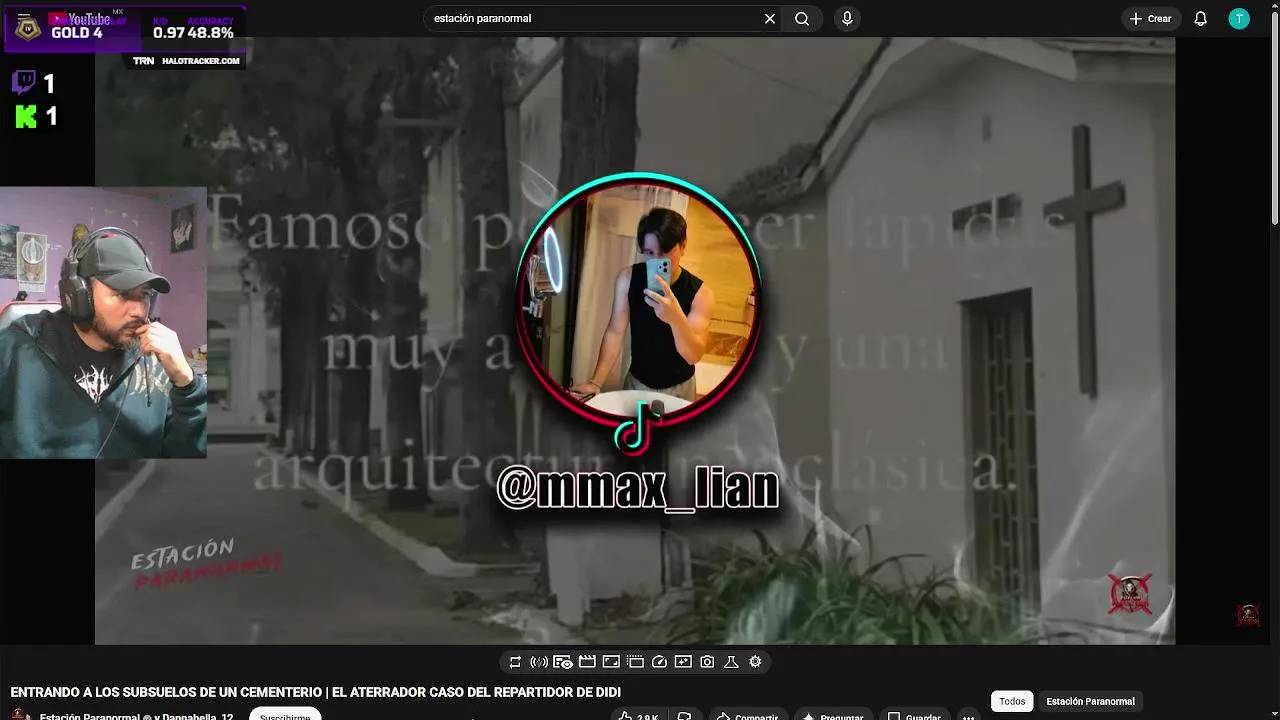Click the volume boost icon
Screen dimensions: 1280x720
tap(539, 662)
